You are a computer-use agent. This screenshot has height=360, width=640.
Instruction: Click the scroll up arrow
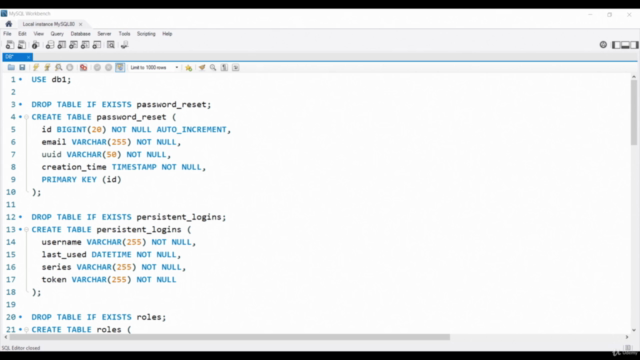633,76
